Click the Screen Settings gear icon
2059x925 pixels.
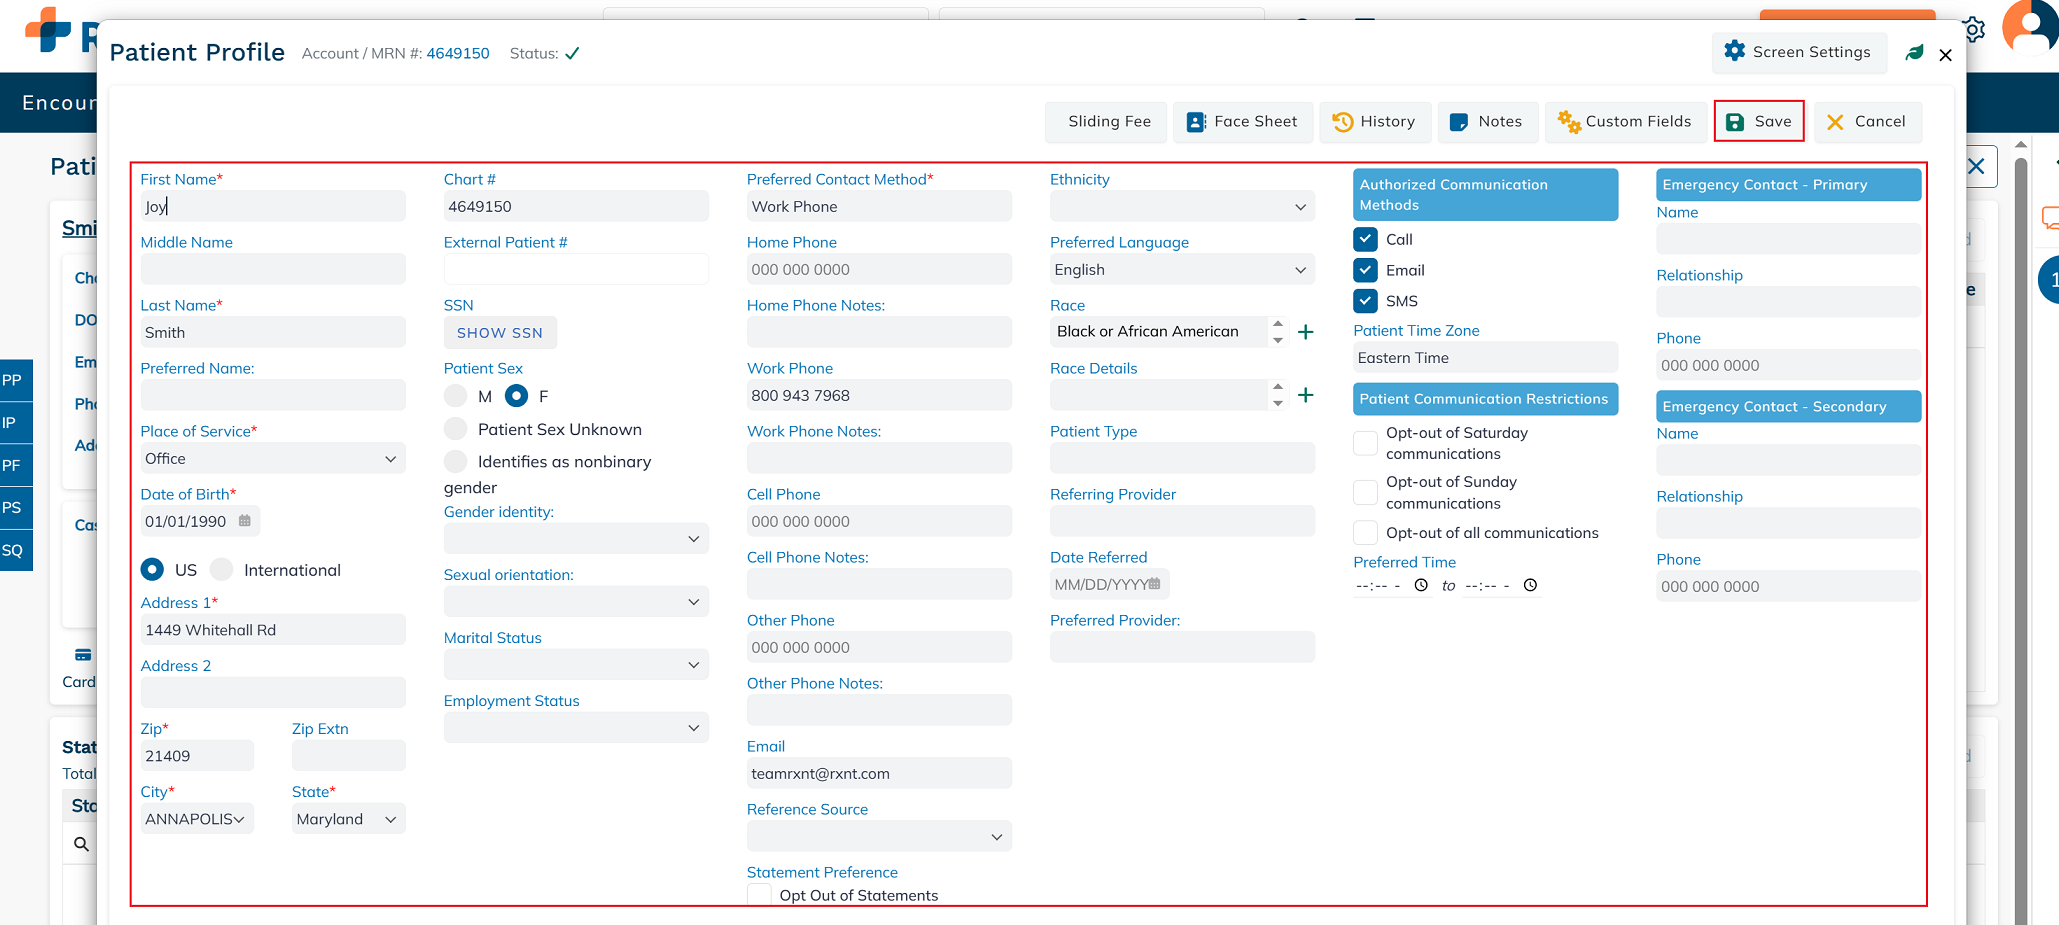[x=1735, y=51]
